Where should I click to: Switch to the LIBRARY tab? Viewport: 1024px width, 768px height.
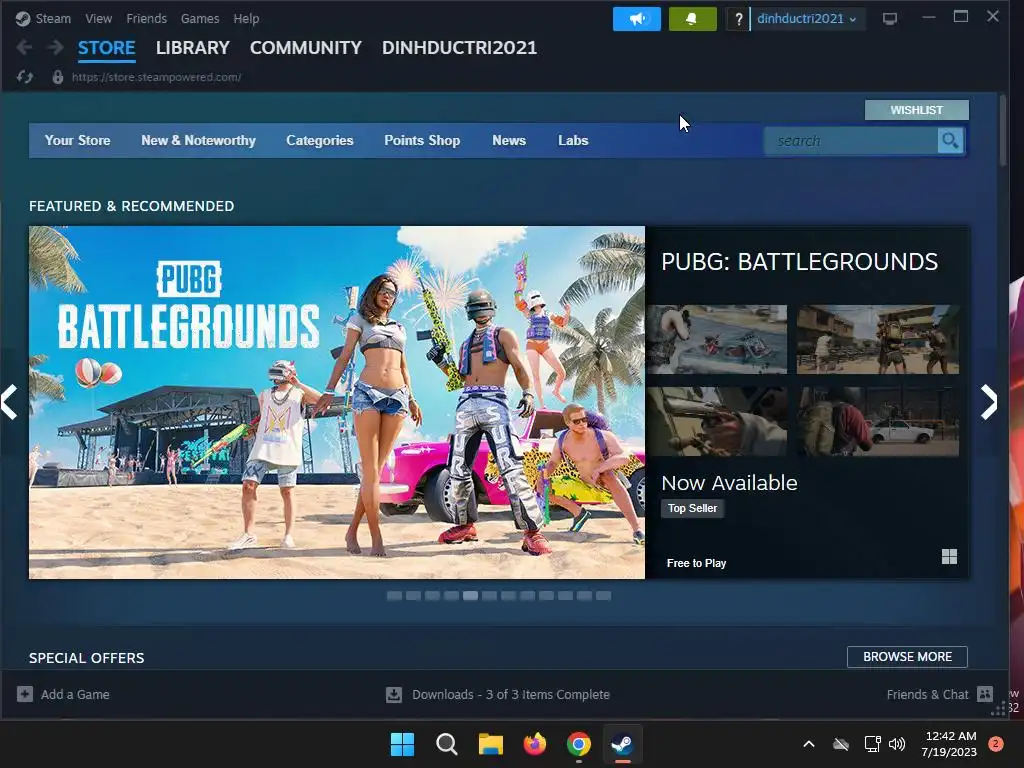pos(193,48)
